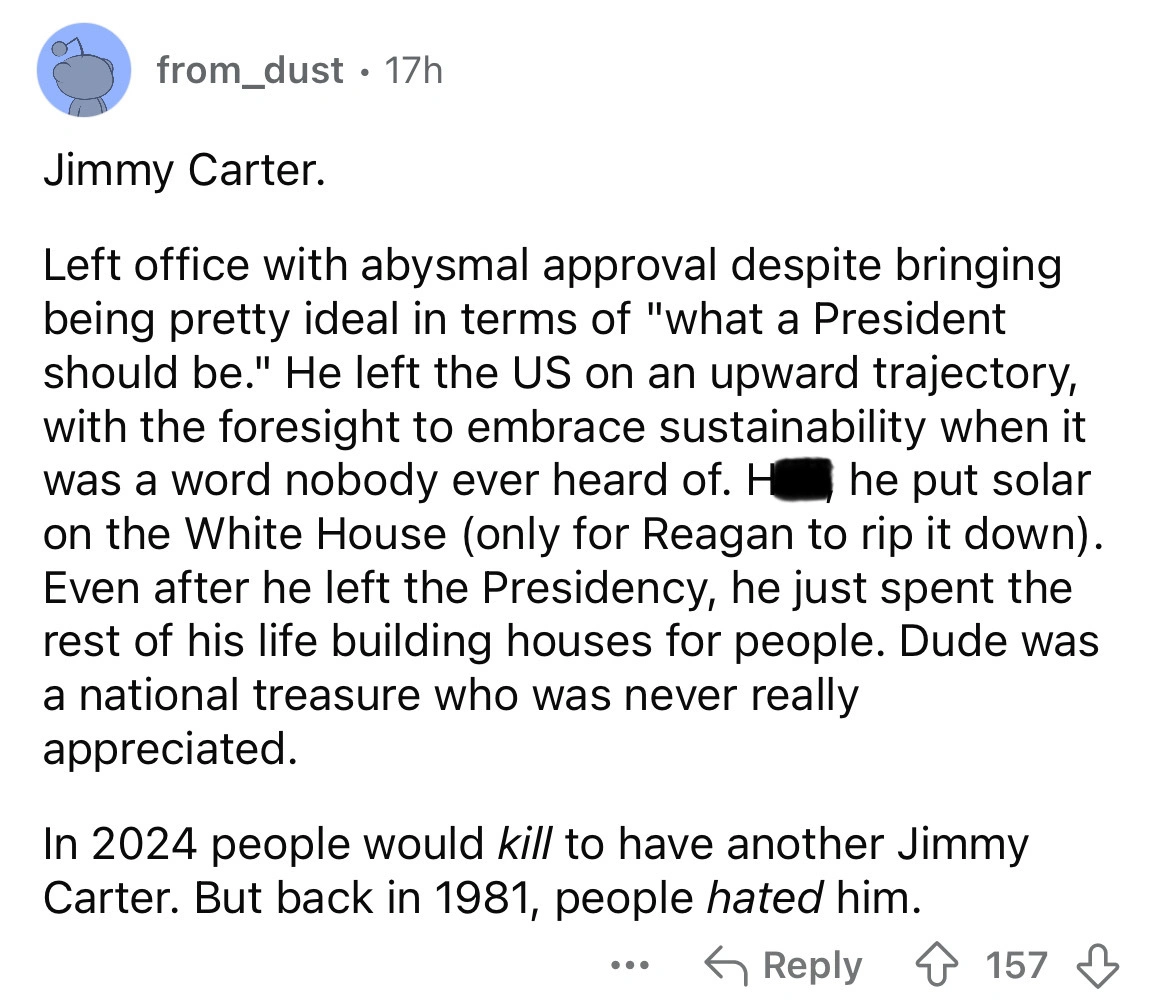The height and width of the screenshot is (1006, 1170).
Task: Click the 157 vote count
Action: point(1016,966)
